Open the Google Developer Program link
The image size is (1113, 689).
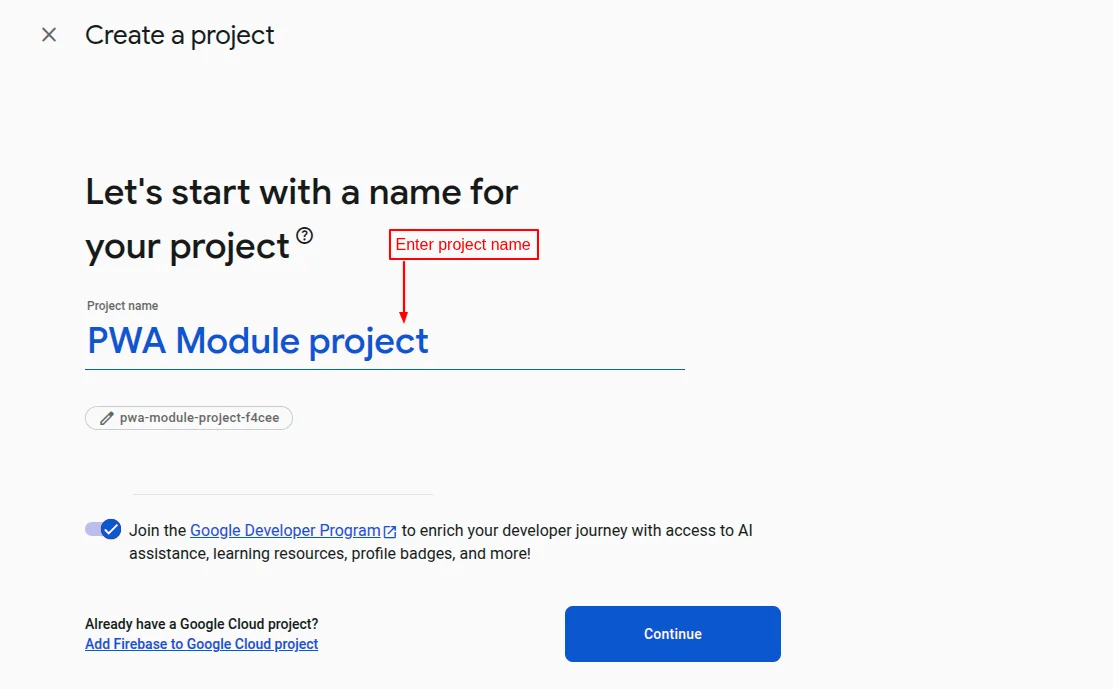285,530
